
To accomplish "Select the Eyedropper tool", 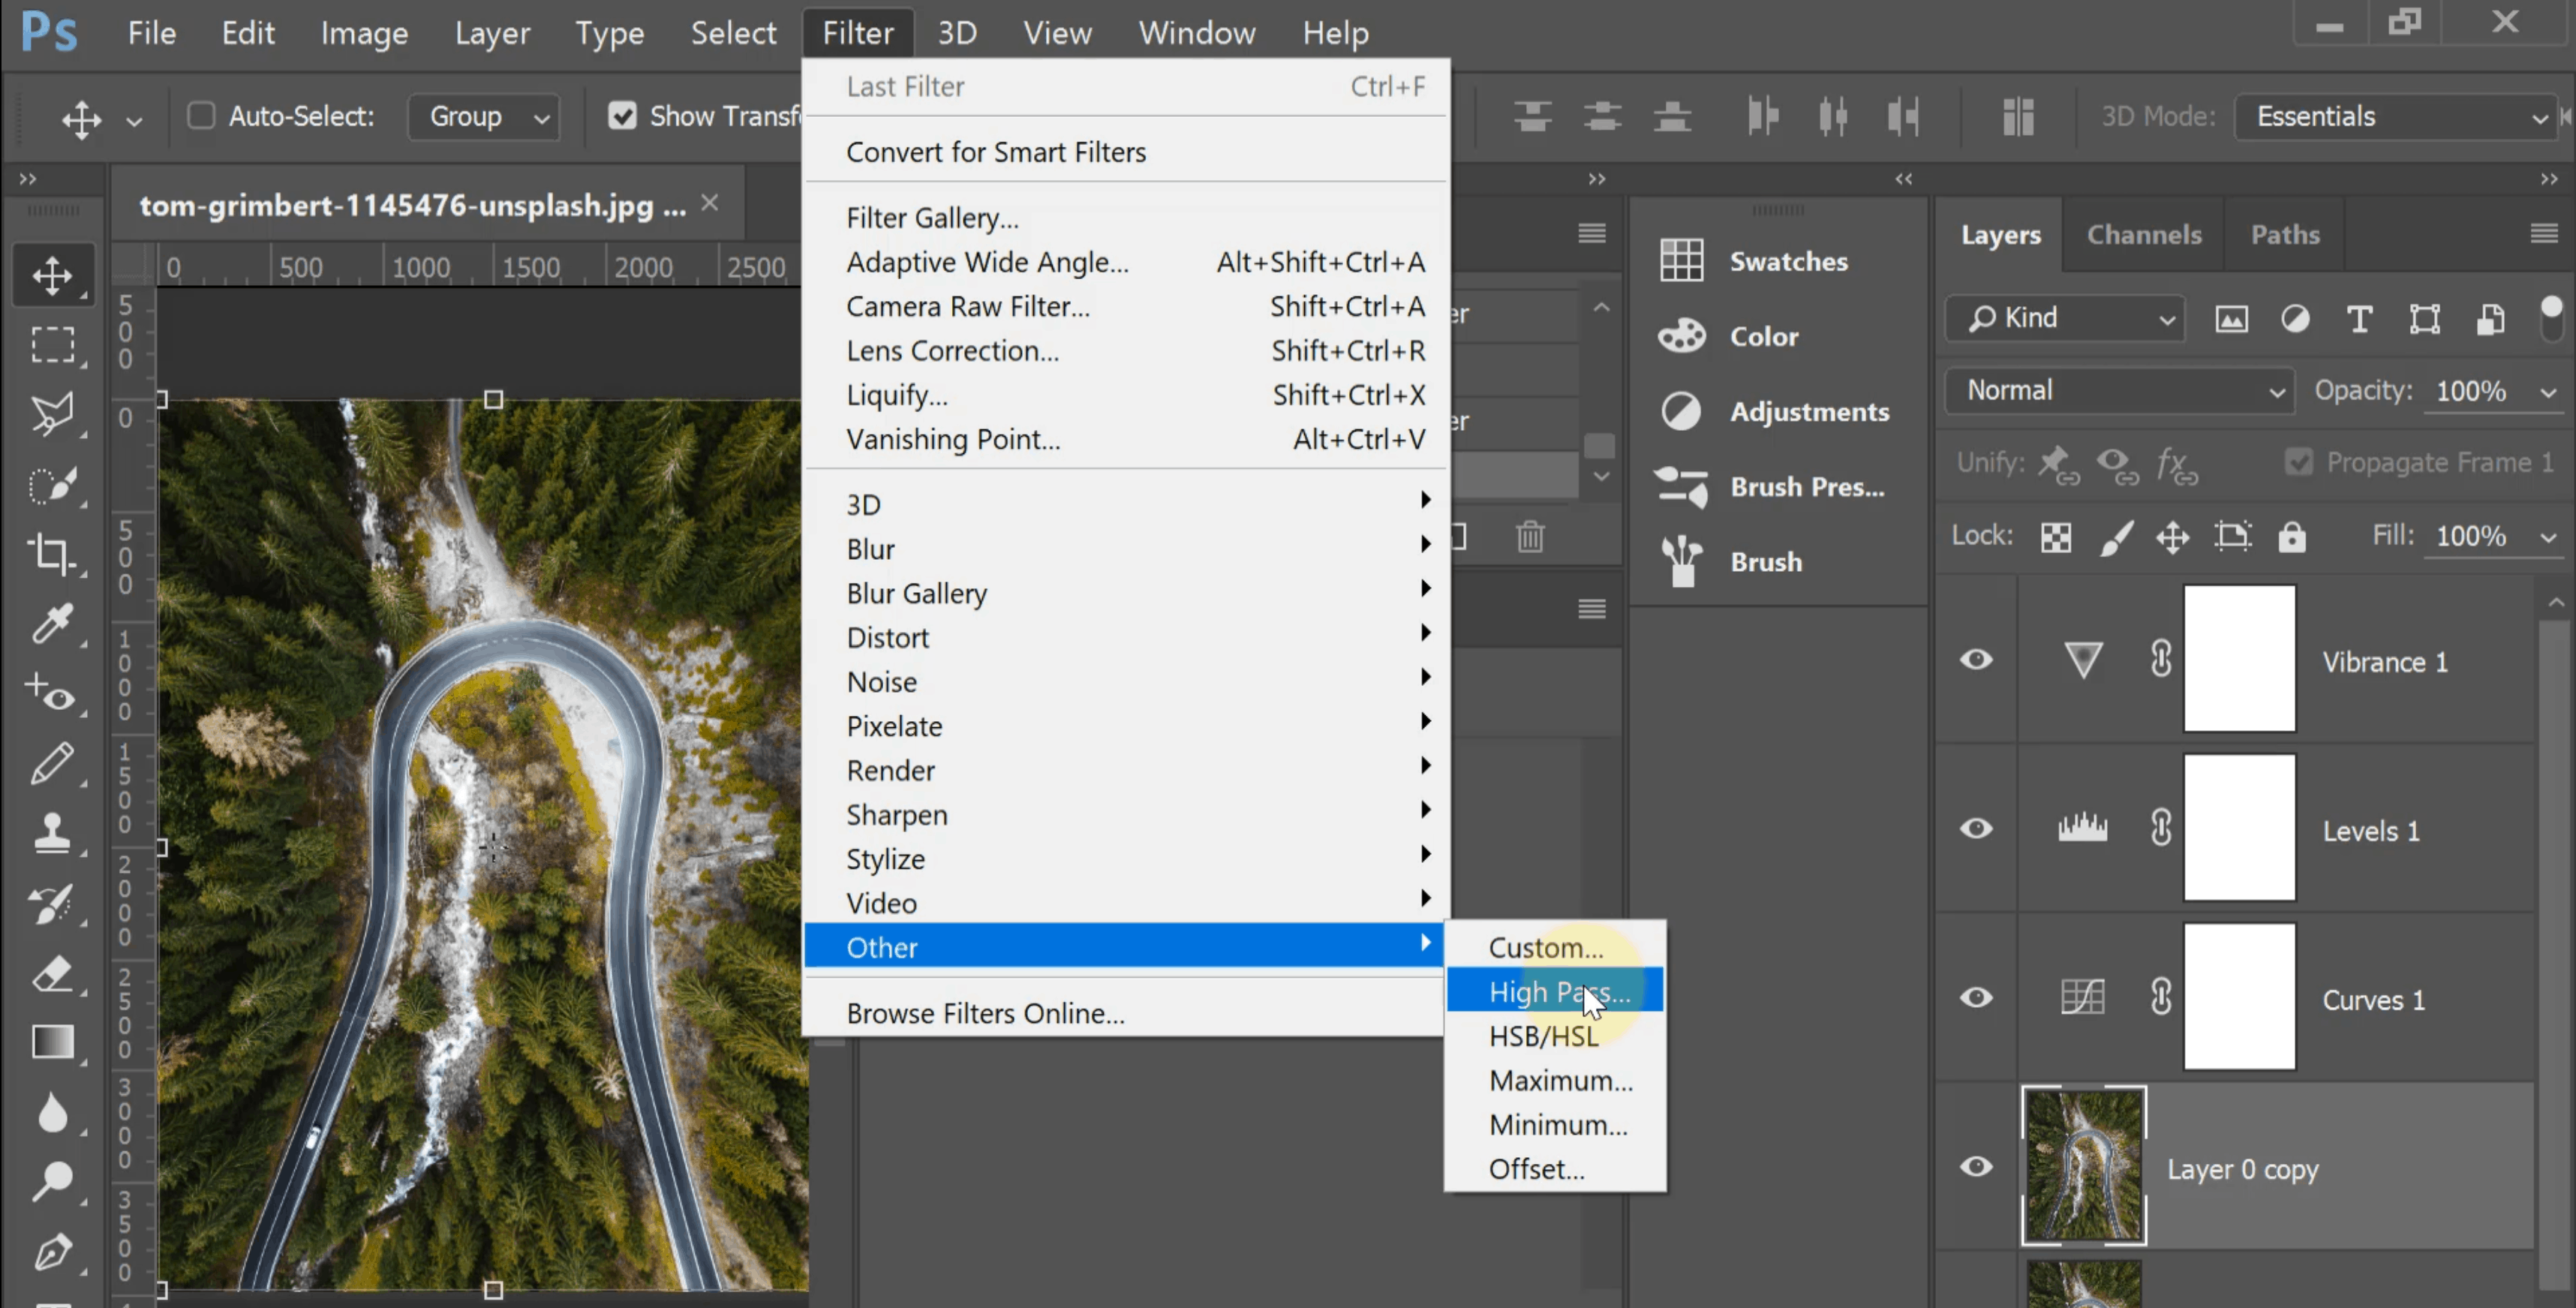I will click(52, 623).
